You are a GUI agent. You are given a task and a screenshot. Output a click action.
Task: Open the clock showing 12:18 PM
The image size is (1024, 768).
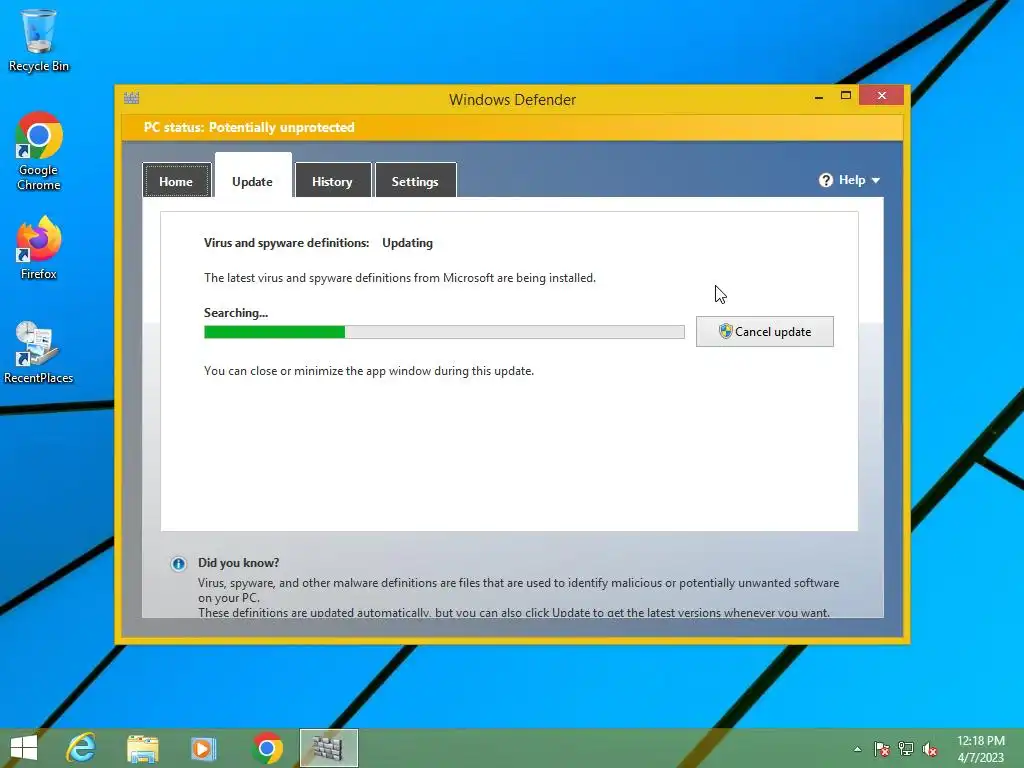[x=981, y=749]
